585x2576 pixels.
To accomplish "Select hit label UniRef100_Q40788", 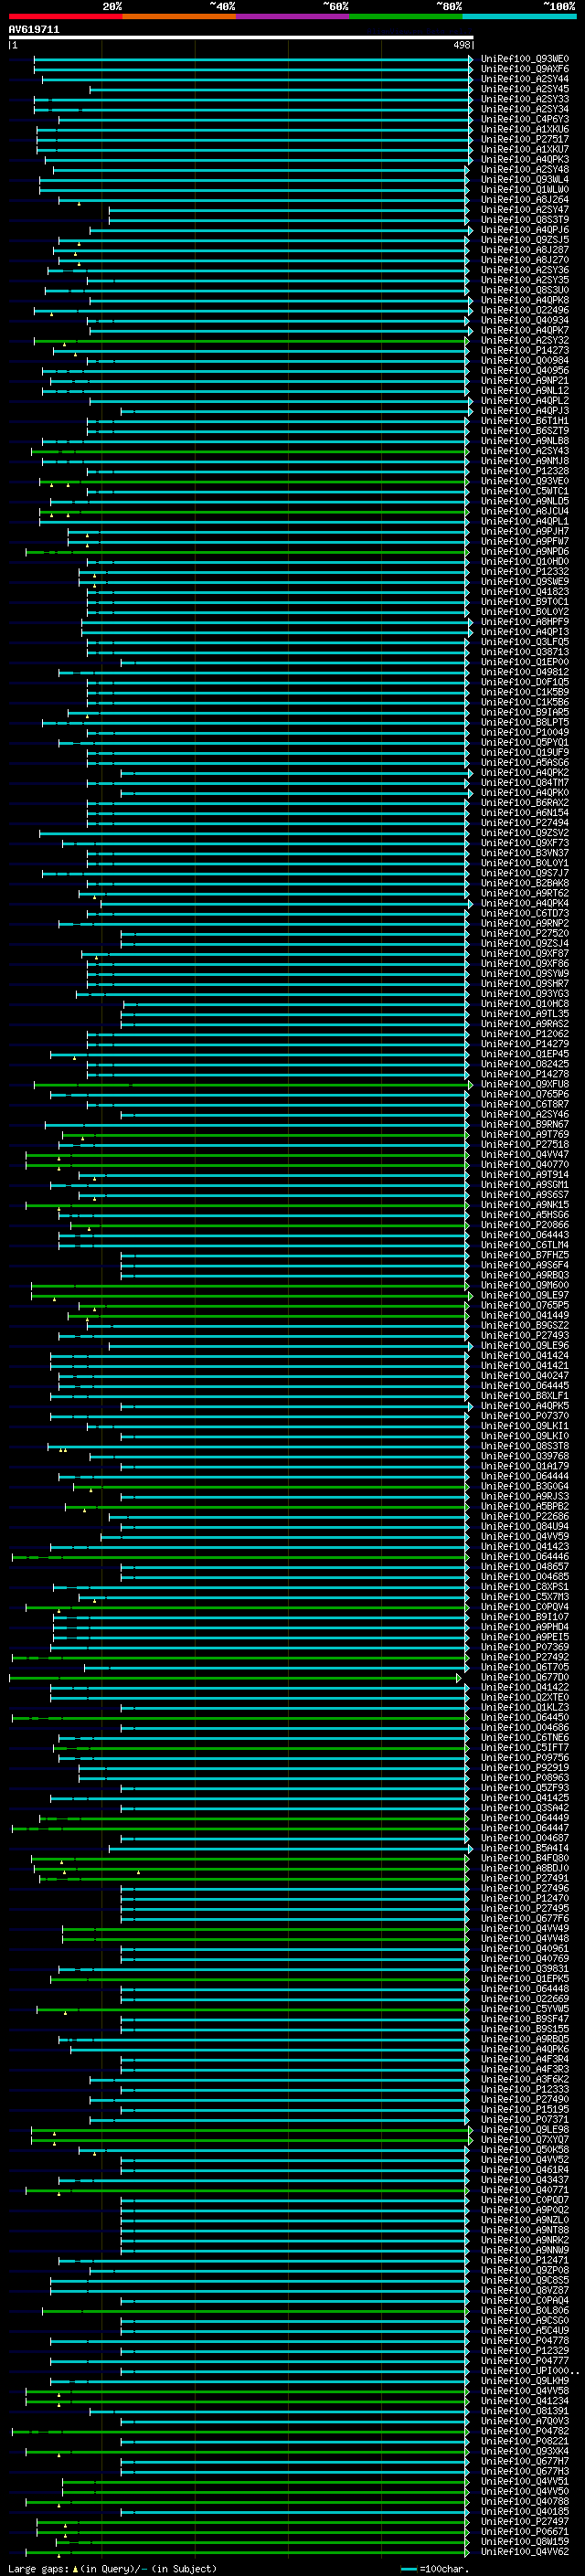I will point(525,2500).
